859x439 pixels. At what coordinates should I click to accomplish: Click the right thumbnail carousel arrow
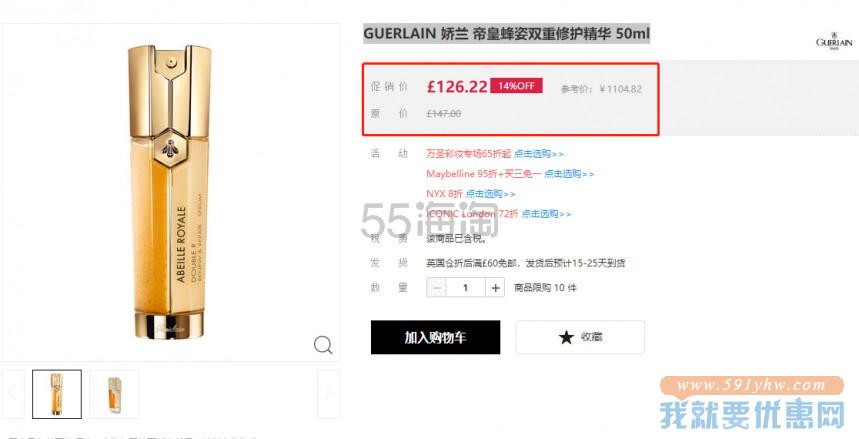point(329,394)
